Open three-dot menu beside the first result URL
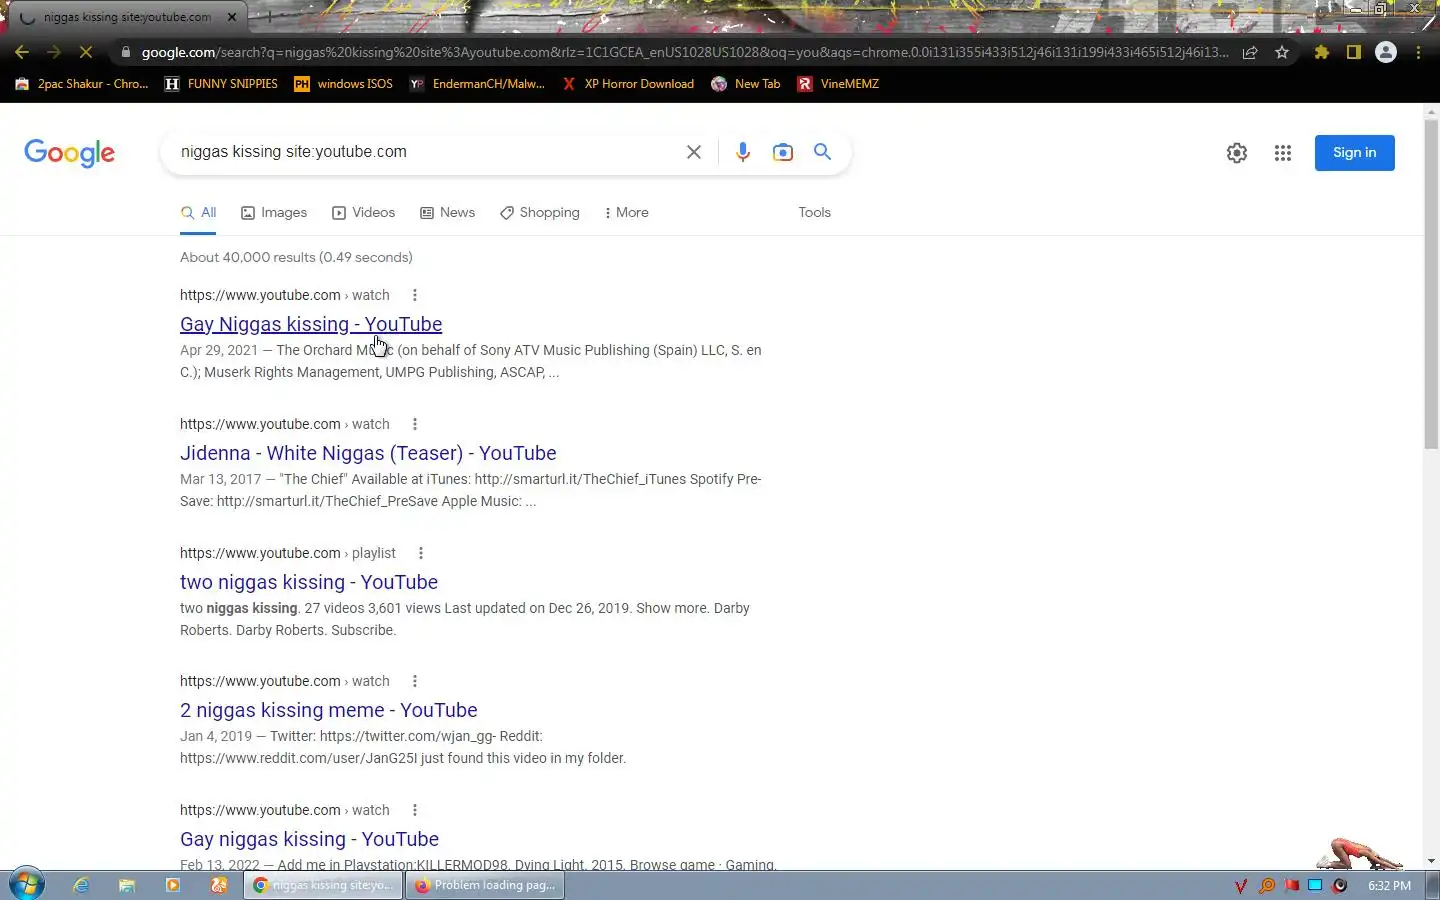Image resolution: width=1440 pixels, height=900 pixels. (x=414, y=295)
